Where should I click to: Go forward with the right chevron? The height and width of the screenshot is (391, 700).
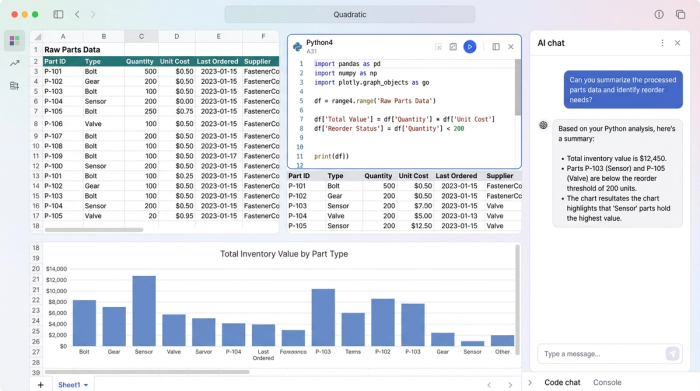tap(93, 14)
